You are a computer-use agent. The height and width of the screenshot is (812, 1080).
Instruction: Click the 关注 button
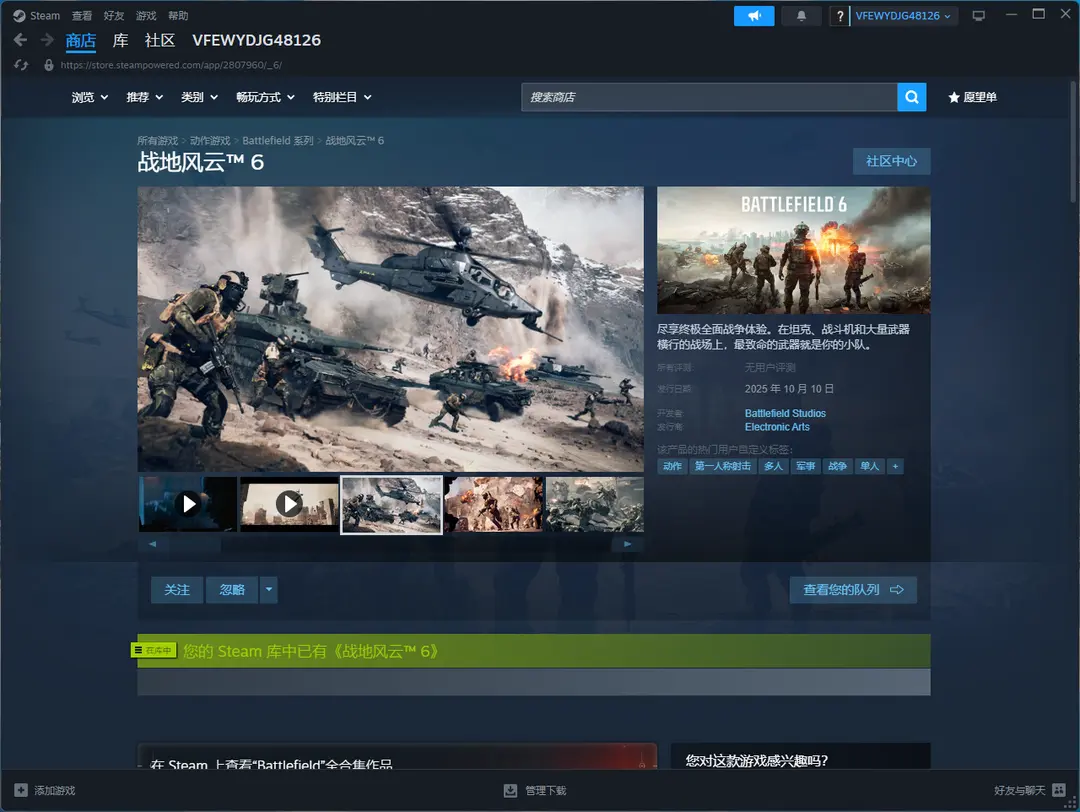point(177,590)
